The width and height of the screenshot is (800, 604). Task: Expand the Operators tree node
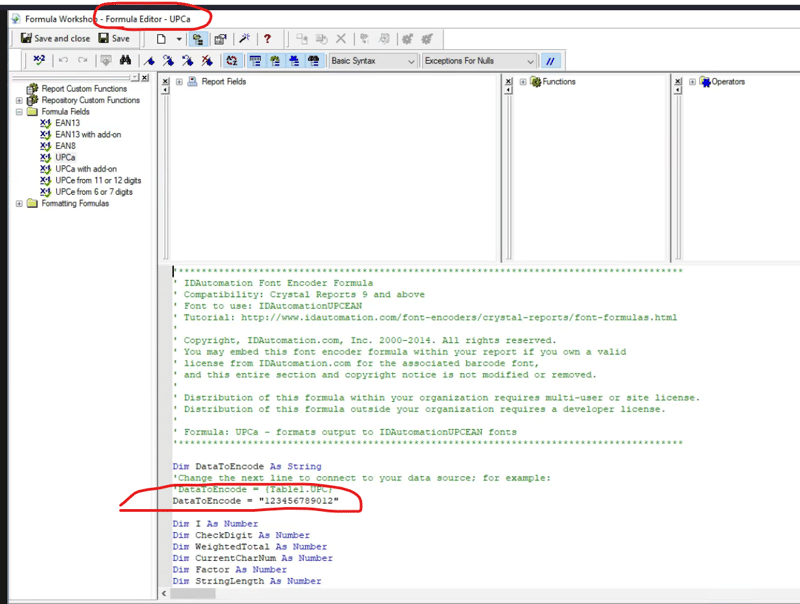(x=693, y=82)
